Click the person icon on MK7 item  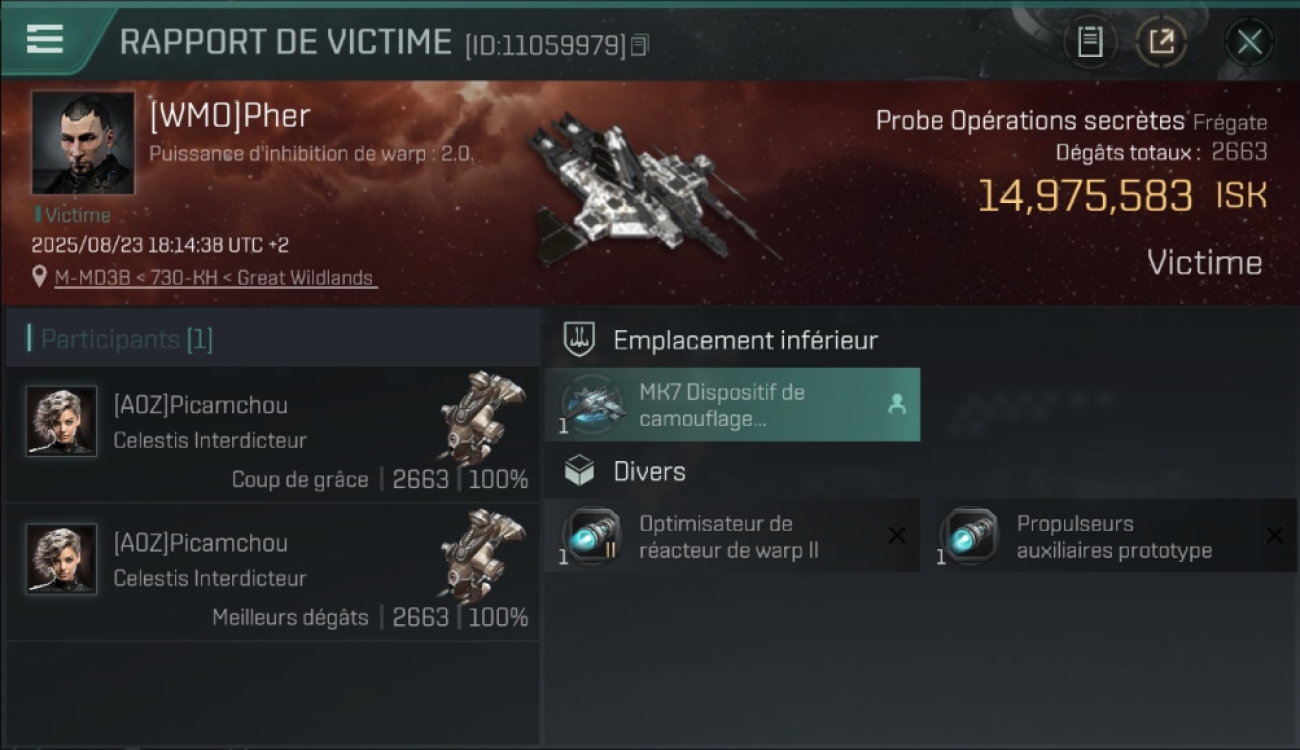896,404
